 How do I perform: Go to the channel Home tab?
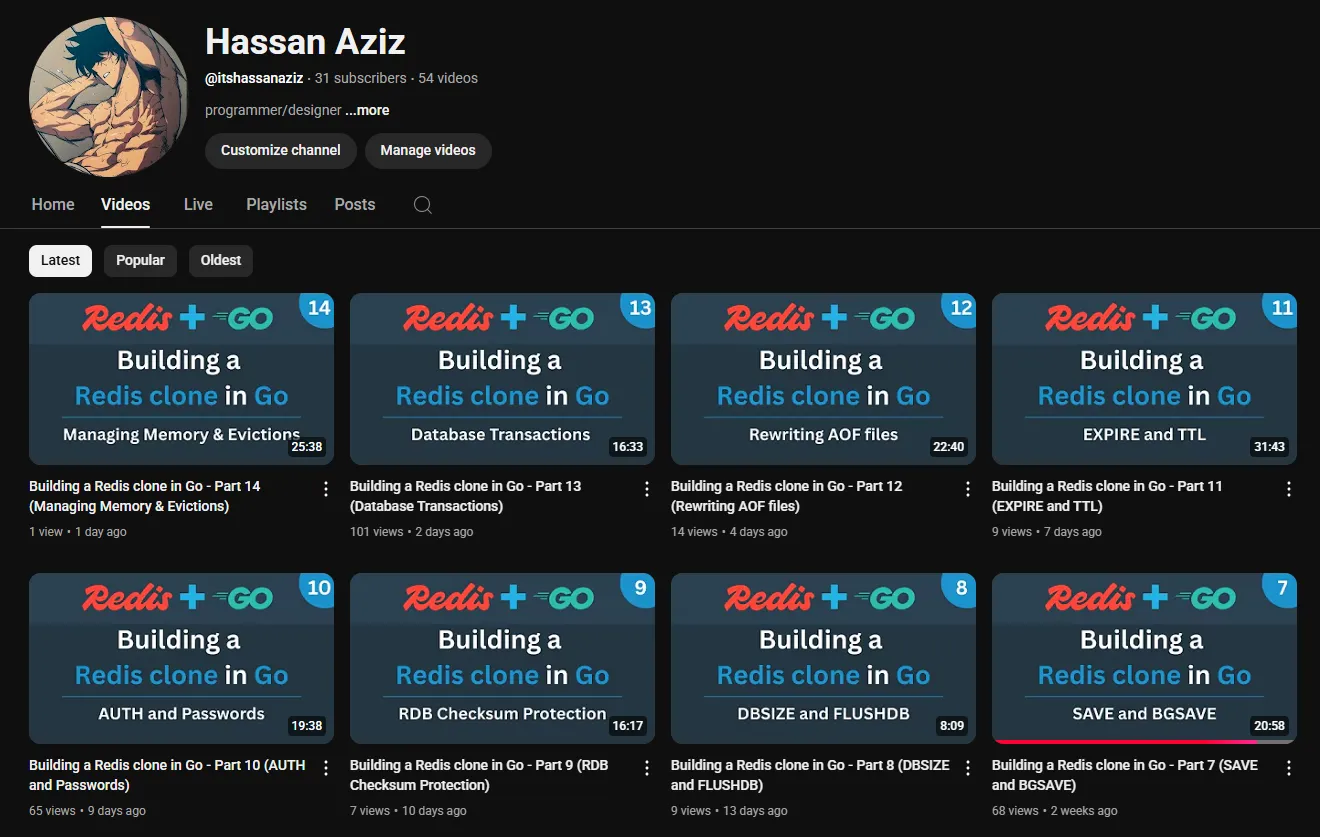click(x=53, y=205)
